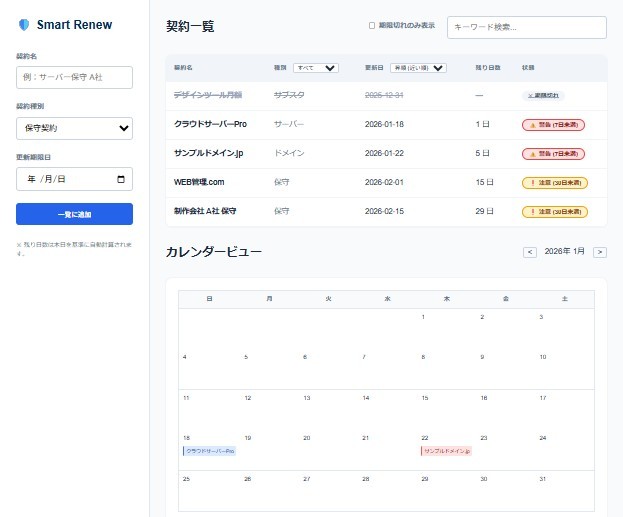The height and width of the screenshot is (517, 623).
Task: Click the サンプルドメイン.jp calendar event on 22nd
Action: 446,451
